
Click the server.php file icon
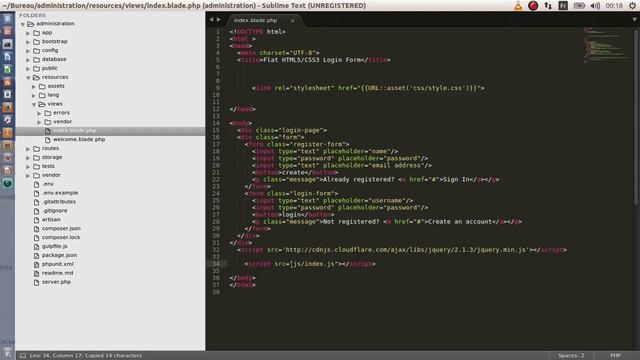[36, 282]
